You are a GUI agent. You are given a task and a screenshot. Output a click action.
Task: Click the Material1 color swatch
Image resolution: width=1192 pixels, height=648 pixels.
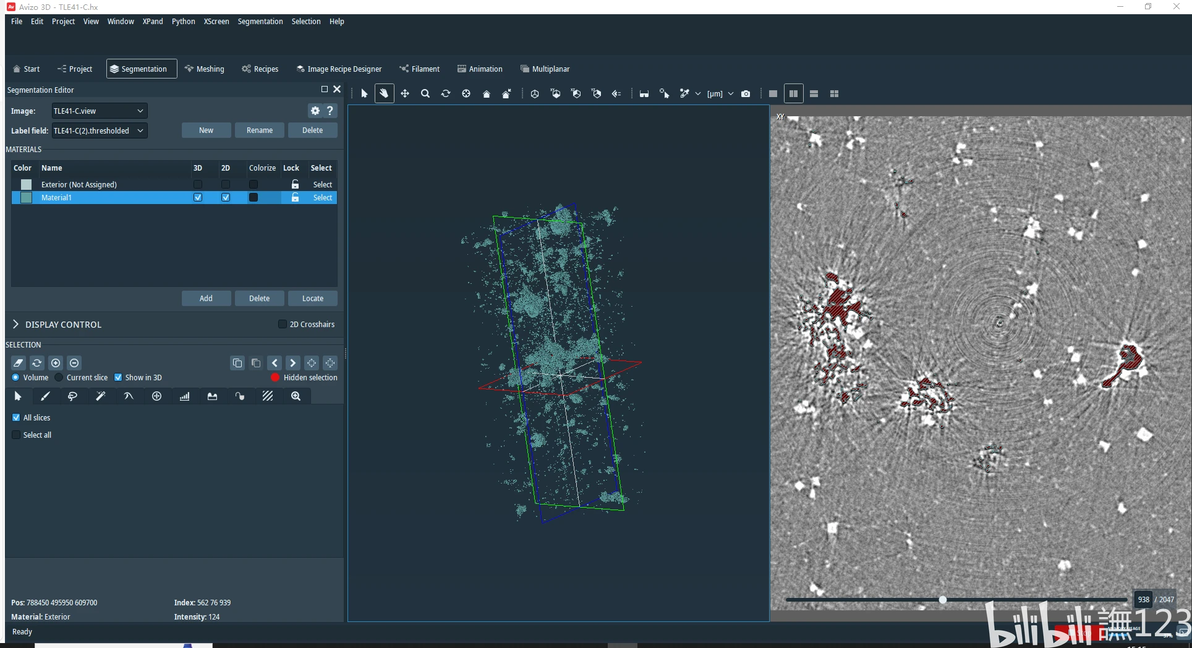coord(26,198)
